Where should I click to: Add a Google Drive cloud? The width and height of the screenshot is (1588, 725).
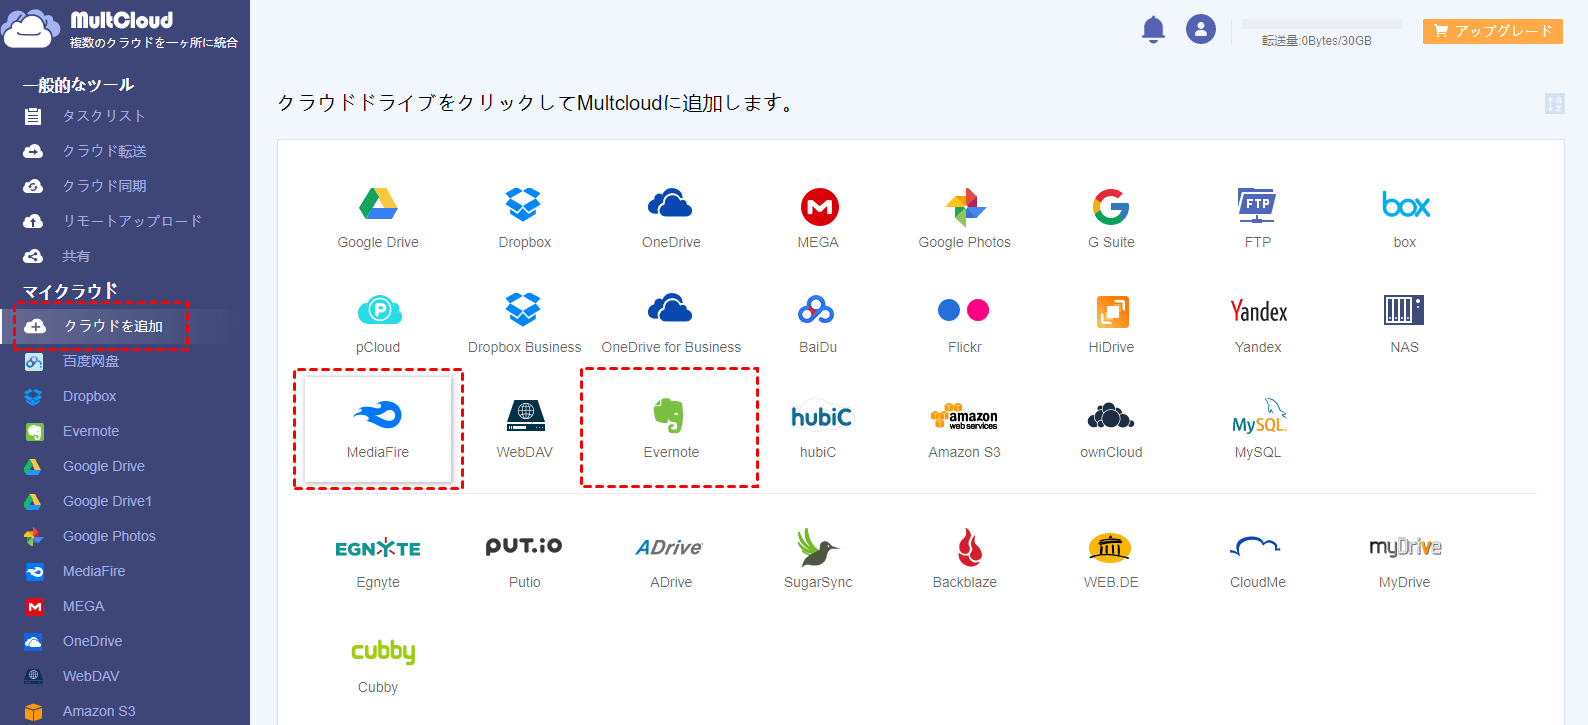pyautogui.click(x=378, y=218)
